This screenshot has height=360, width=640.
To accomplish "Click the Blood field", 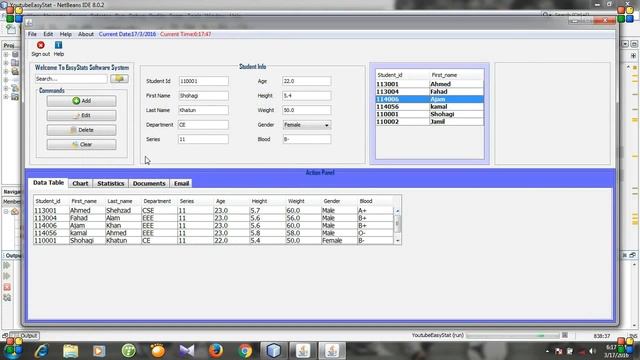I will [x=307, y=139].
